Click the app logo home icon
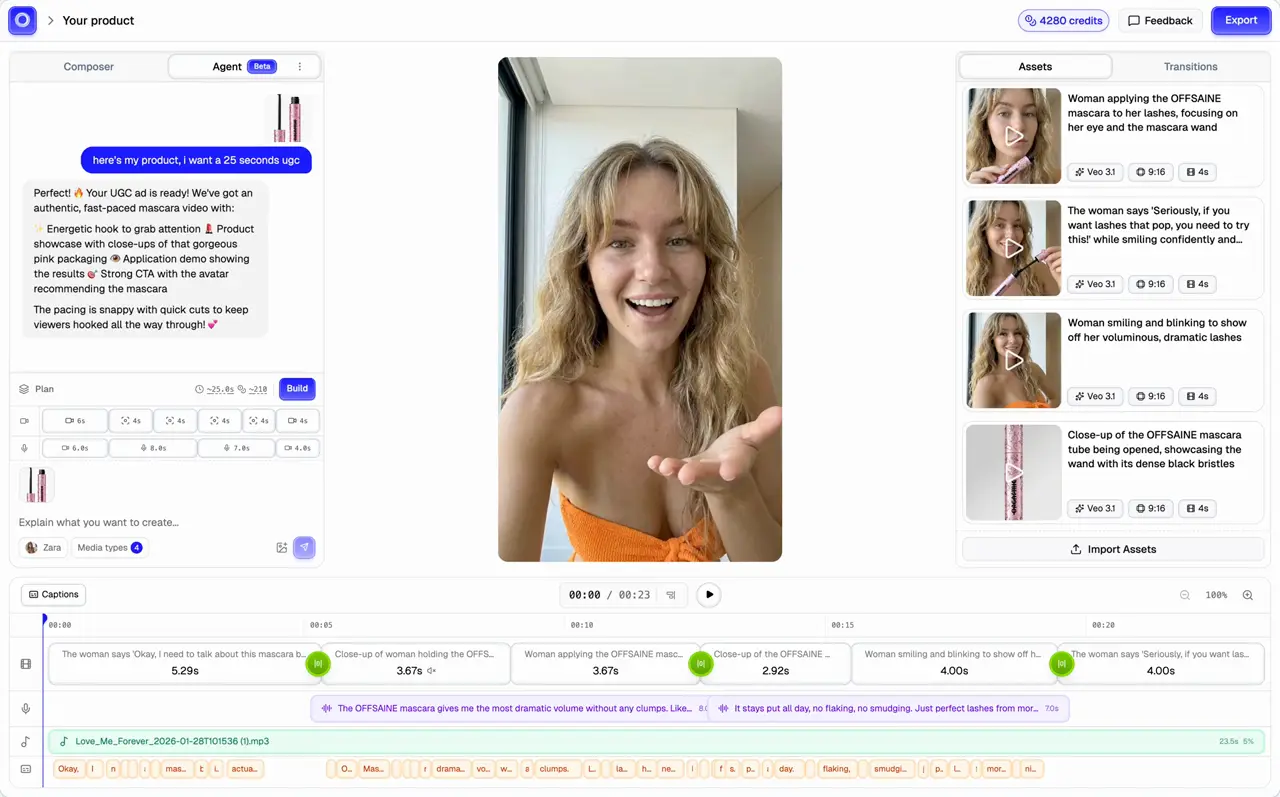Viewport: 1280px width, 797px height. click(x=22, y=20)
